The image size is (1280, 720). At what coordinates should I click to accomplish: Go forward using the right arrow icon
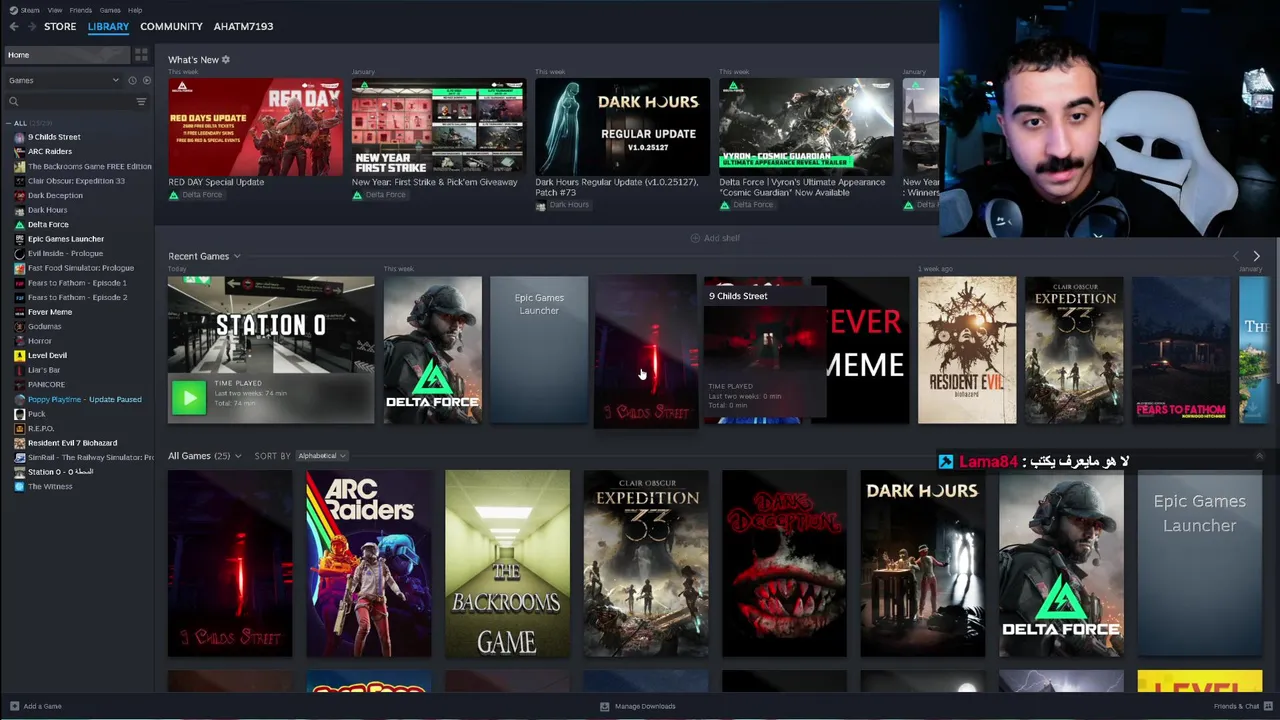[32, 27]
